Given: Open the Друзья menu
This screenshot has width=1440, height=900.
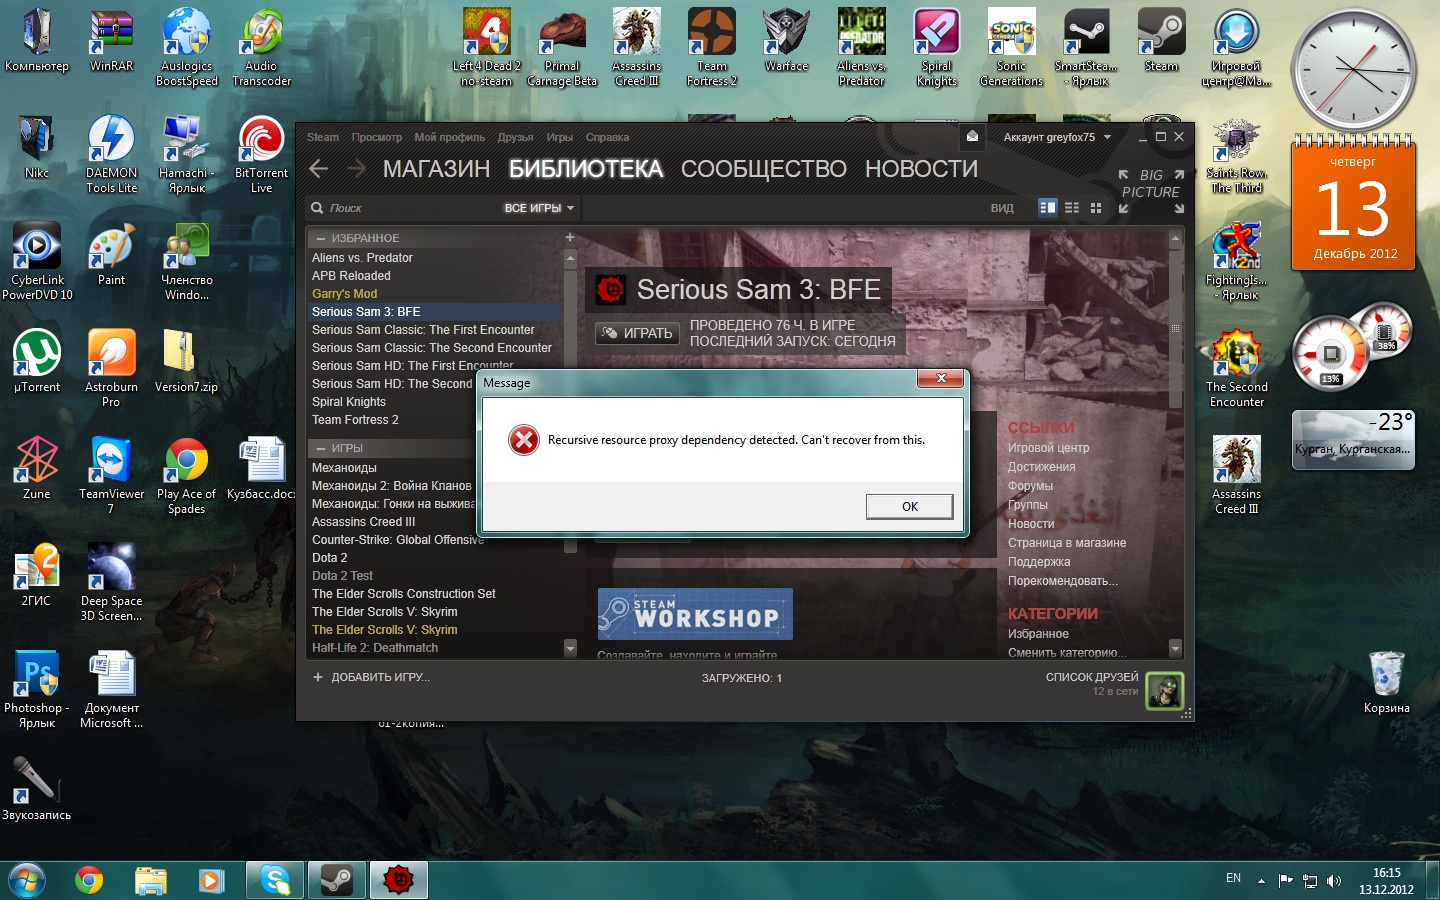Looking at the screenshot, I should coord(515,137).
